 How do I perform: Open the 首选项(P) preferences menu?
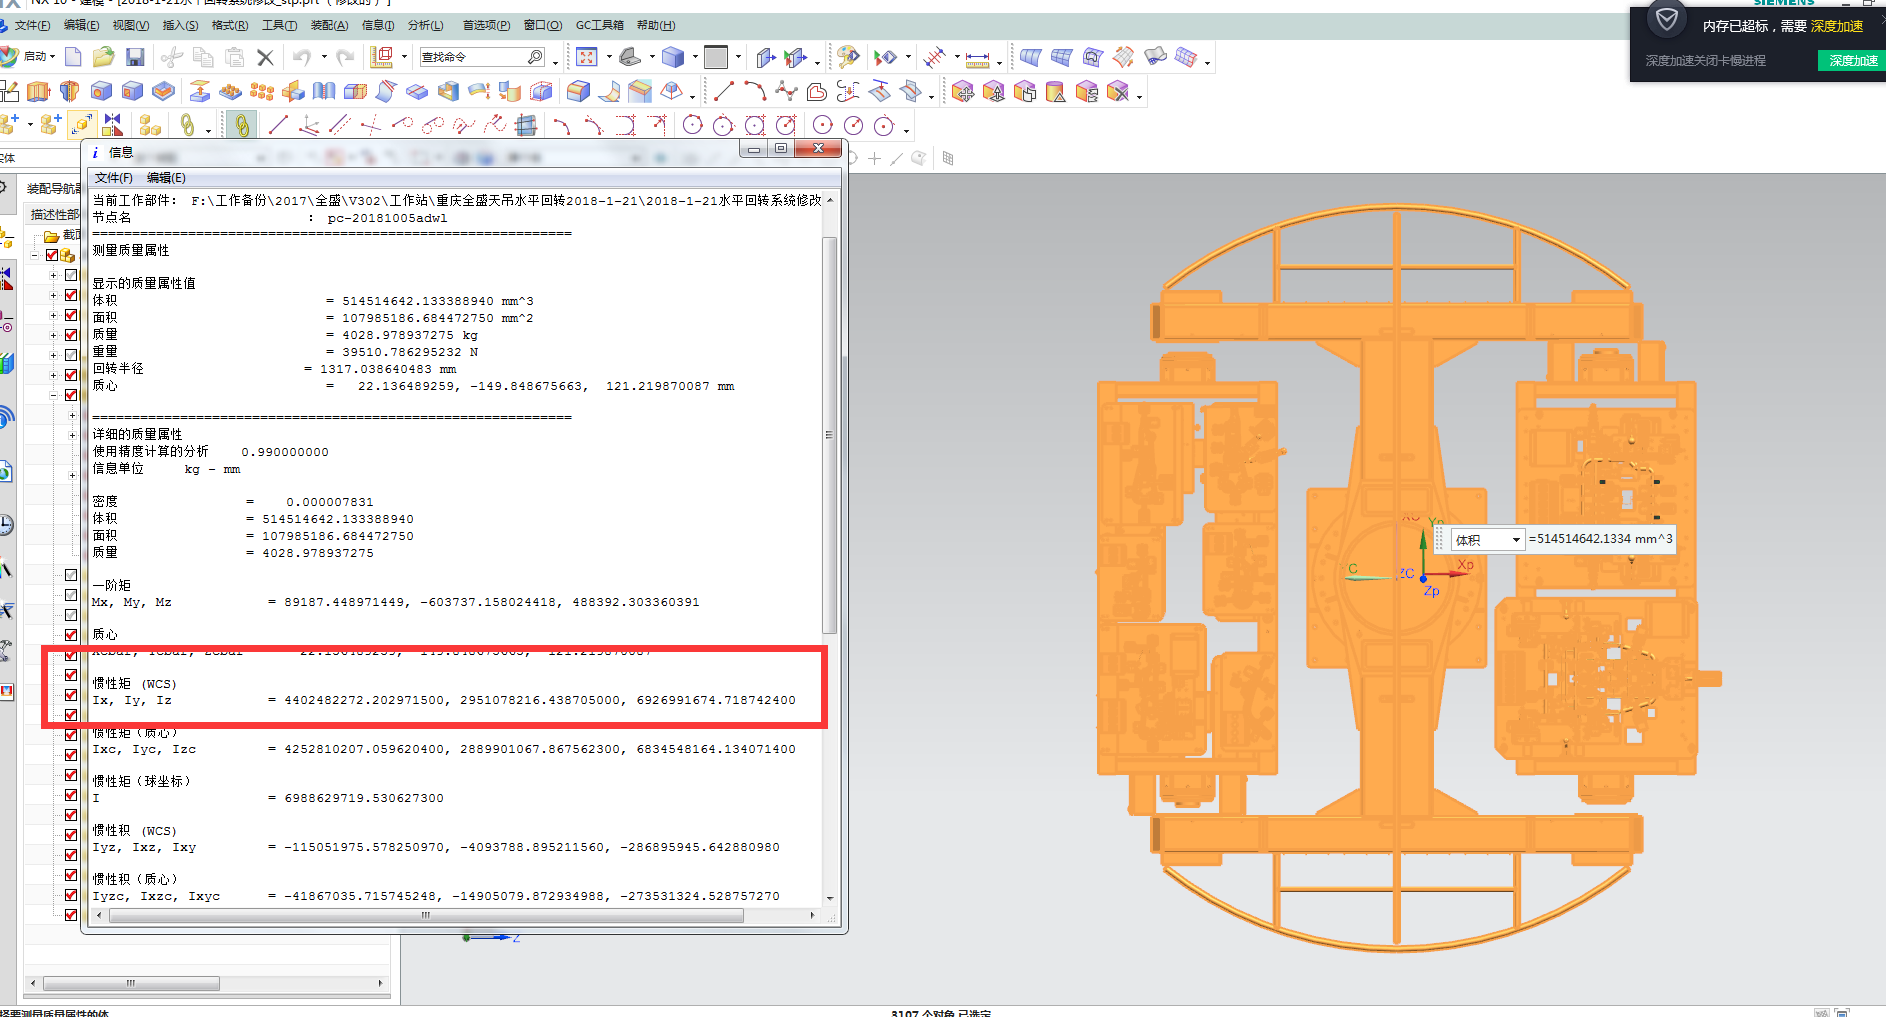(x=486, y=25)
